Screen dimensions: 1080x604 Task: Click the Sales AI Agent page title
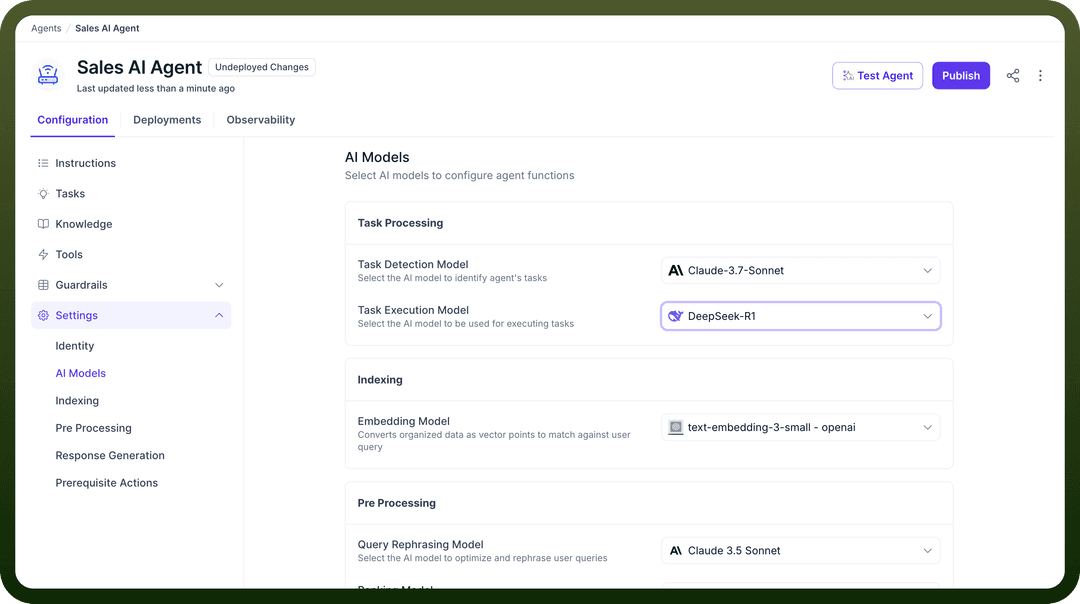click(x=139, y=67)
